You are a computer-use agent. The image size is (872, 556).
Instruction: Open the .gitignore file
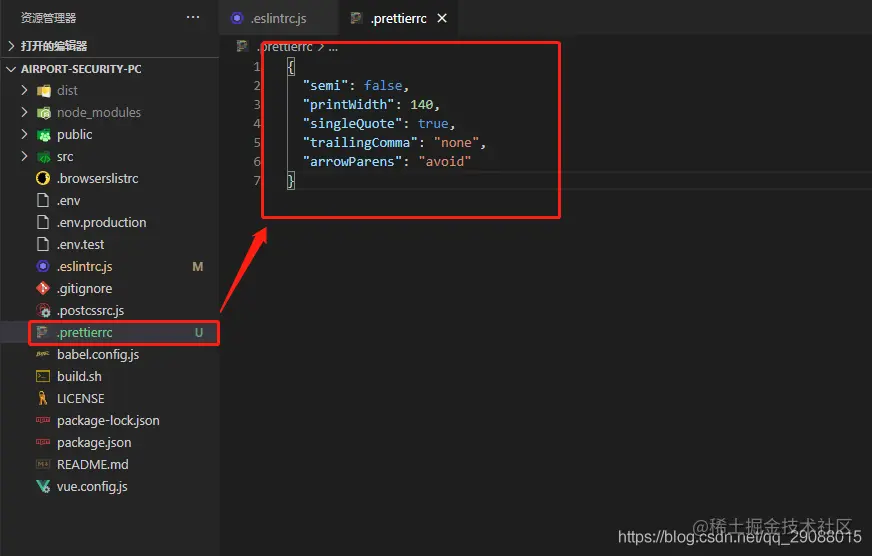tap(84, 289)
